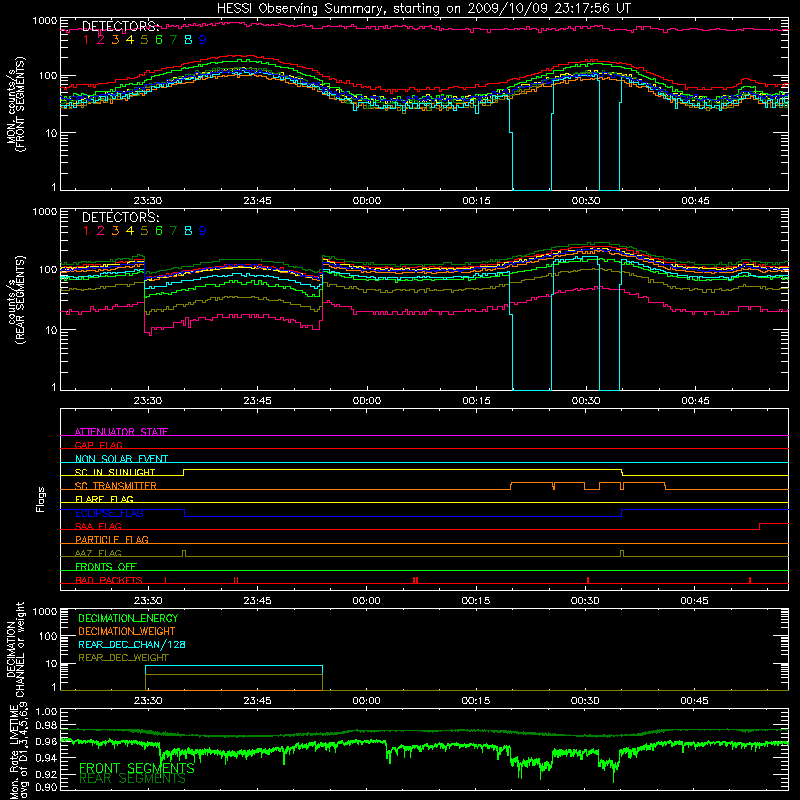Select detector 6 in the front segments legend
The width and height of the screenshot is (800, 800).
click(x=159, y=40)
